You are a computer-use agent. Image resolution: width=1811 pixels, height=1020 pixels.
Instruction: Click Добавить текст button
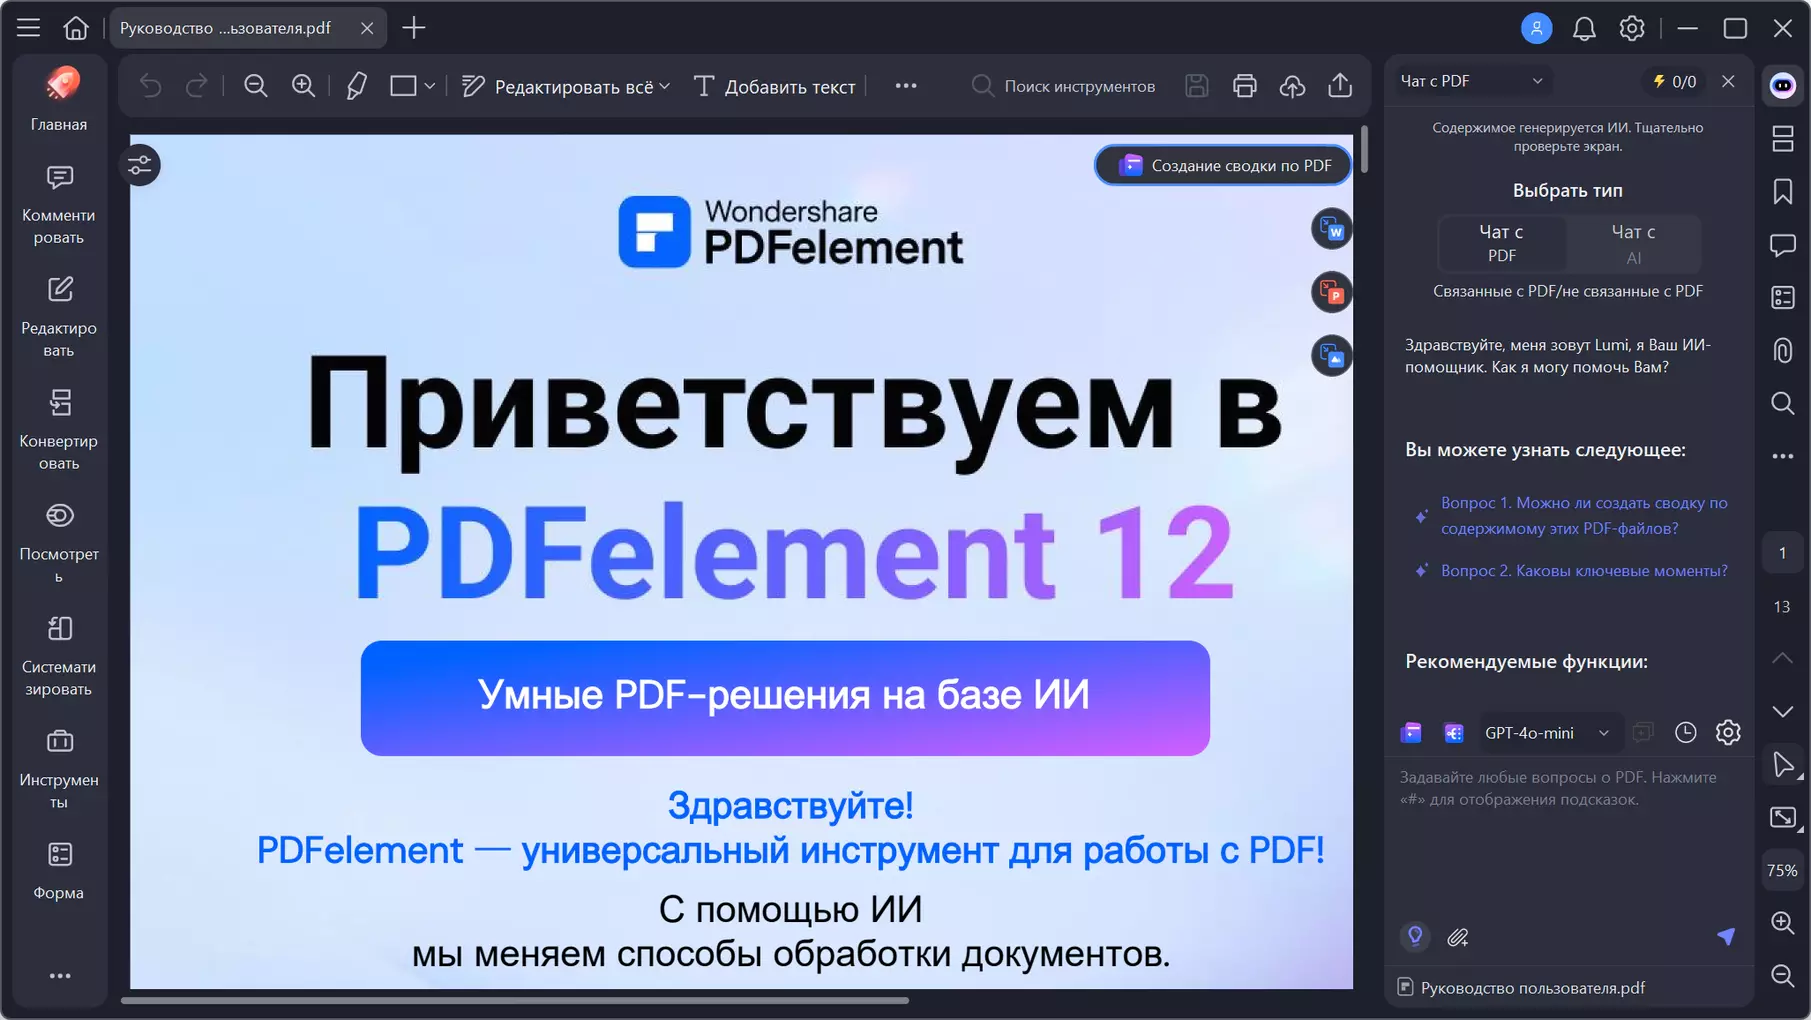[774, 86]
